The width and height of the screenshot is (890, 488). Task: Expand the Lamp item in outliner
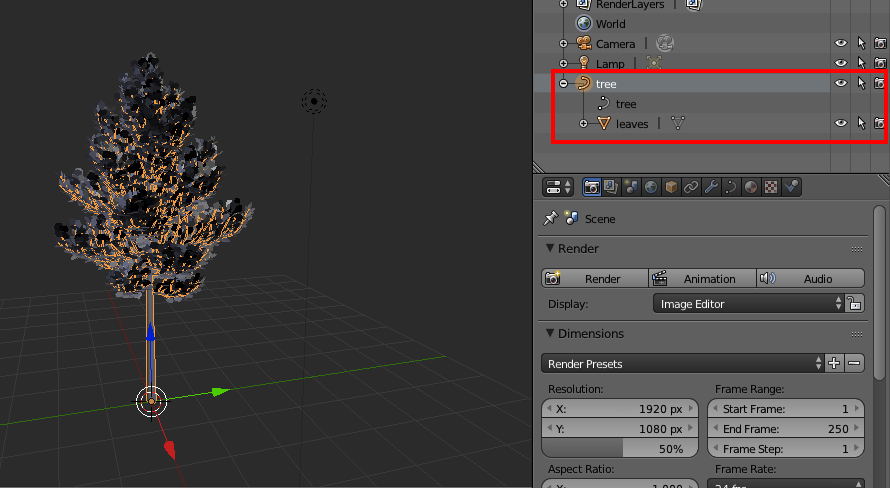[563, 64]
